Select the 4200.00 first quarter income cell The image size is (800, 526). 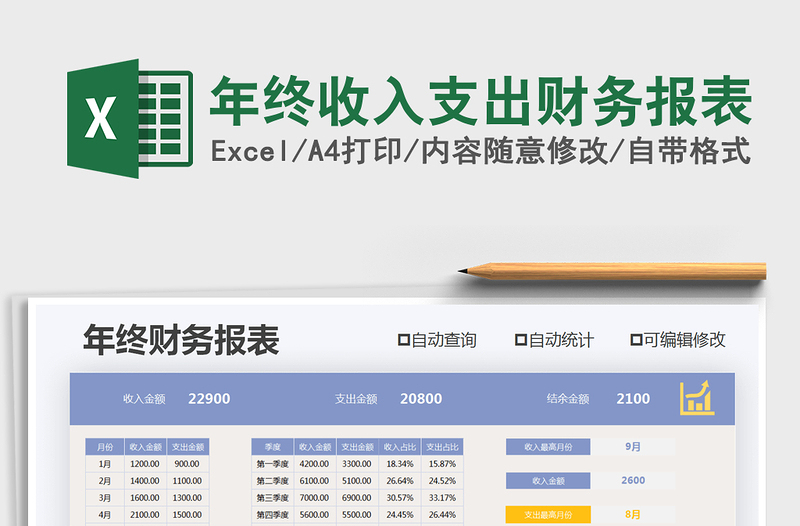click(315, 464)
